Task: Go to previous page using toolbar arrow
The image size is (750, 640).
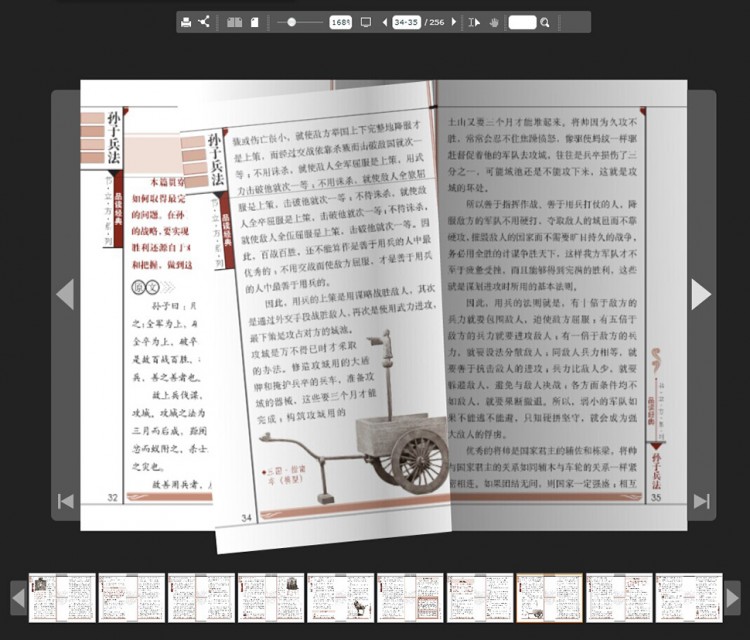Action: [385, 22]
